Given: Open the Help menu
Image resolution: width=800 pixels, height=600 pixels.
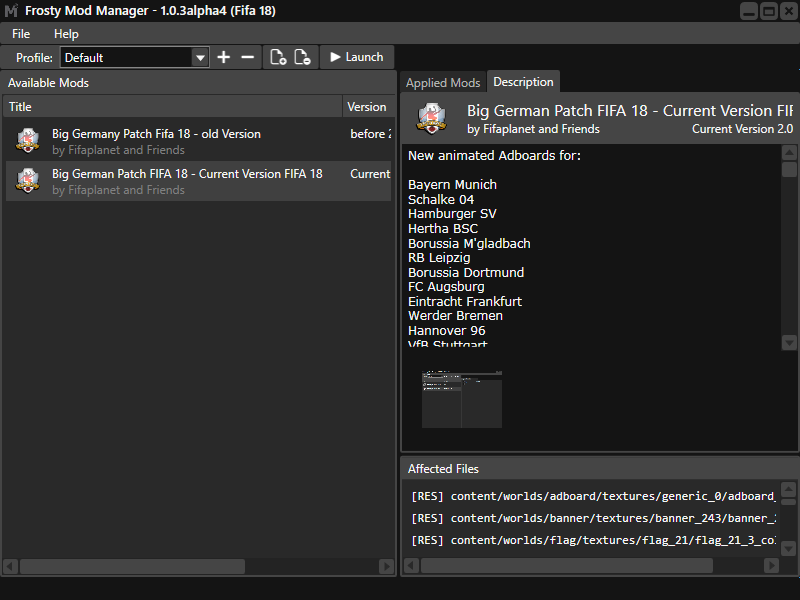Looking at the screenshot, I should (x=66, y=34).
